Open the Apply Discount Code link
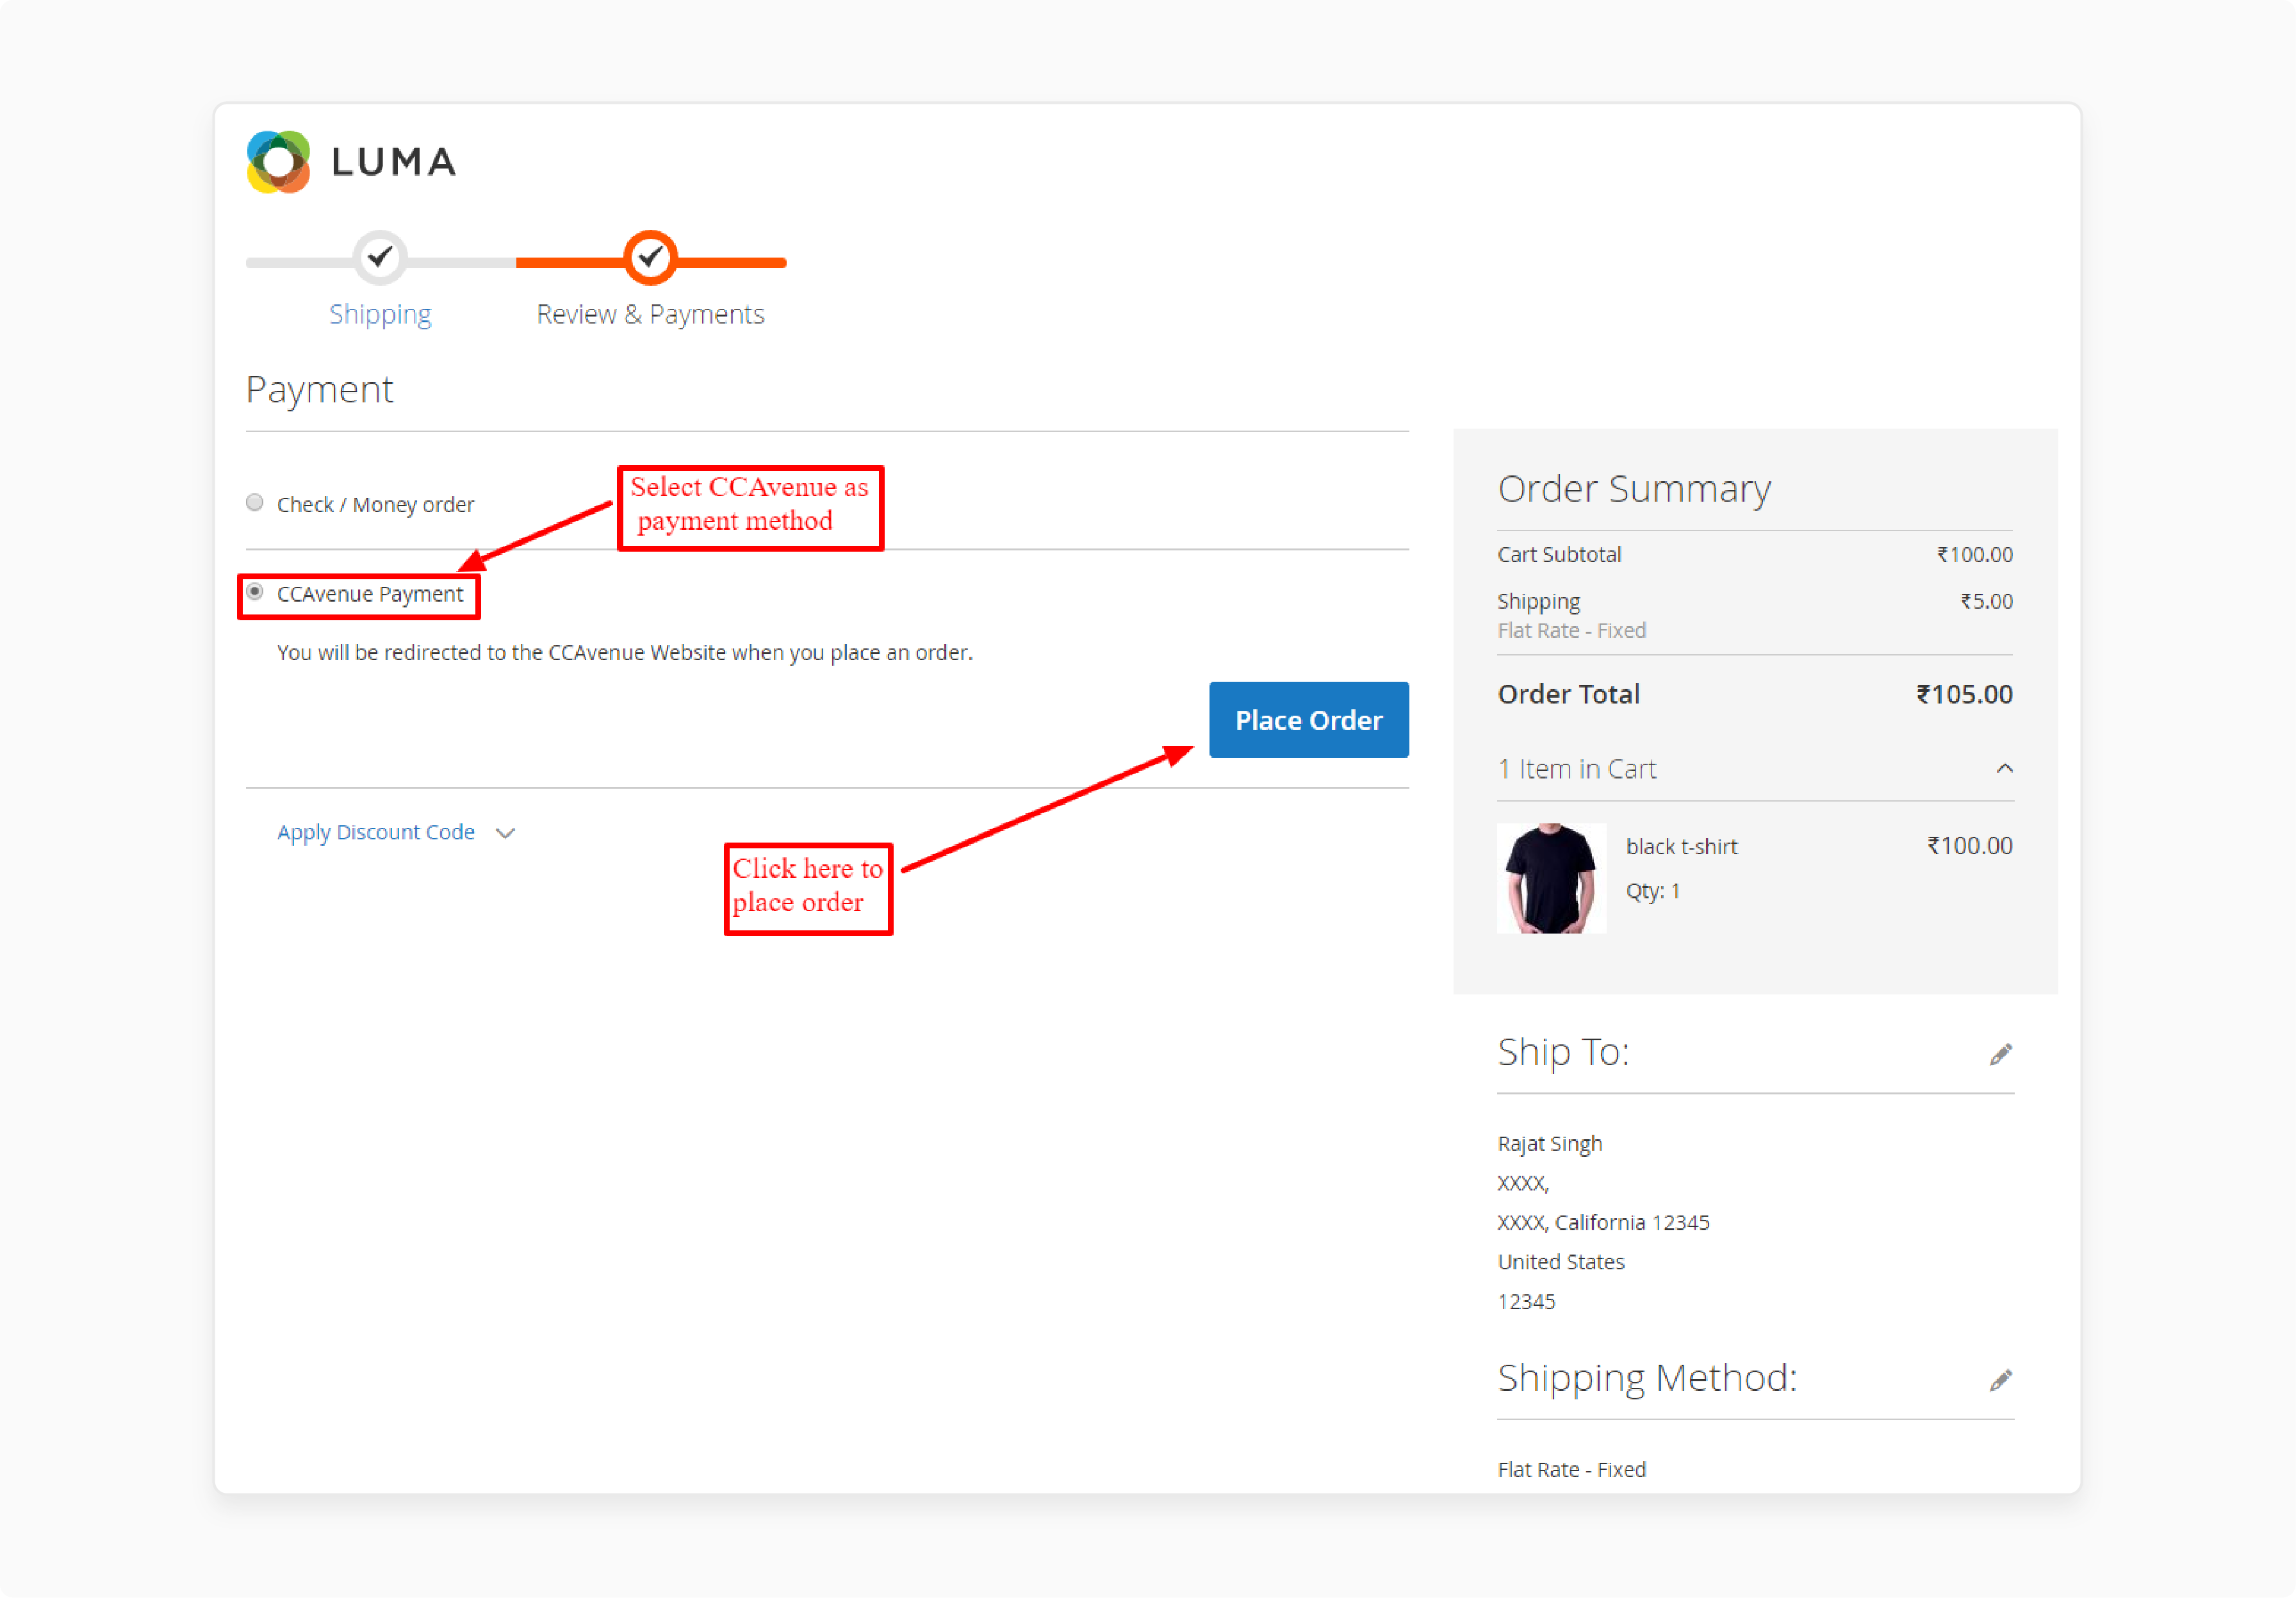The image size is (2296, 1598). click(x=376, y=832)
